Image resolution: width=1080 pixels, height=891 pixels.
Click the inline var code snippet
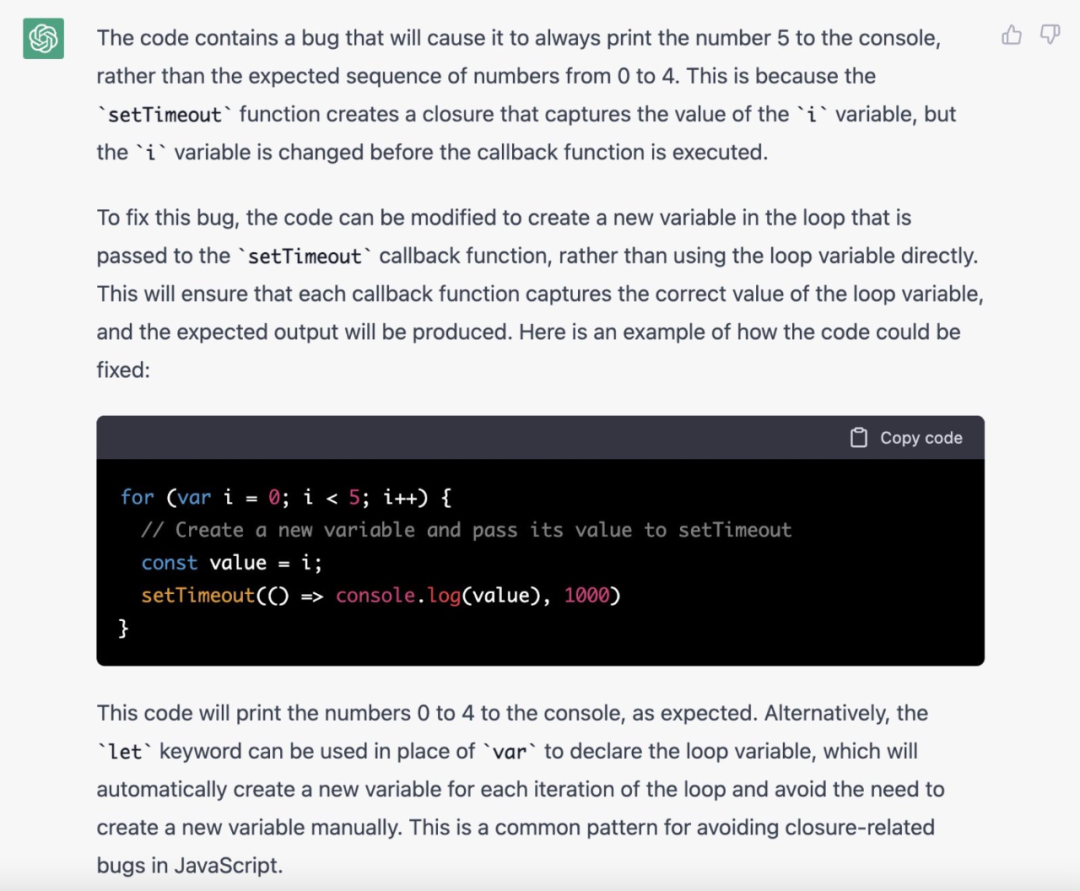tap(512, 752)
